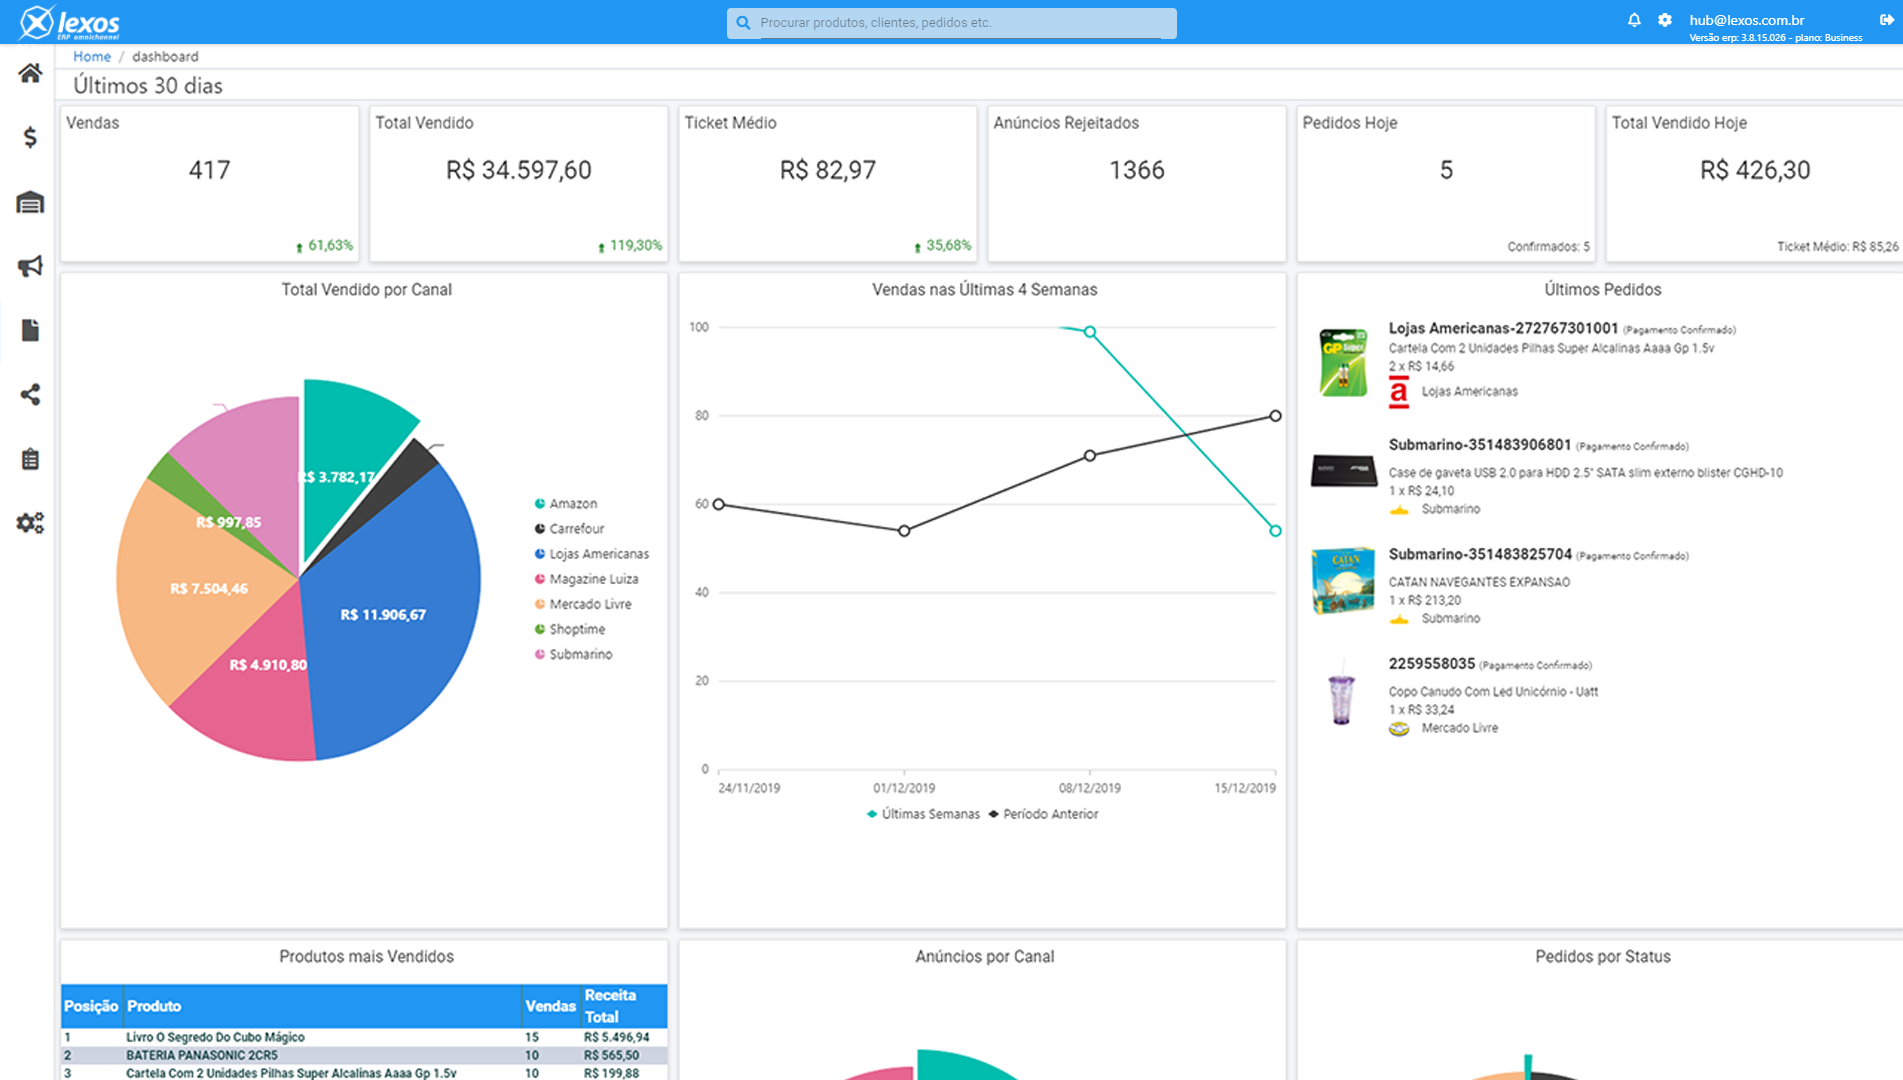Click the hub@lexos.com.br account label
Screen dimensions: 1903x1080
(1746, 20)
